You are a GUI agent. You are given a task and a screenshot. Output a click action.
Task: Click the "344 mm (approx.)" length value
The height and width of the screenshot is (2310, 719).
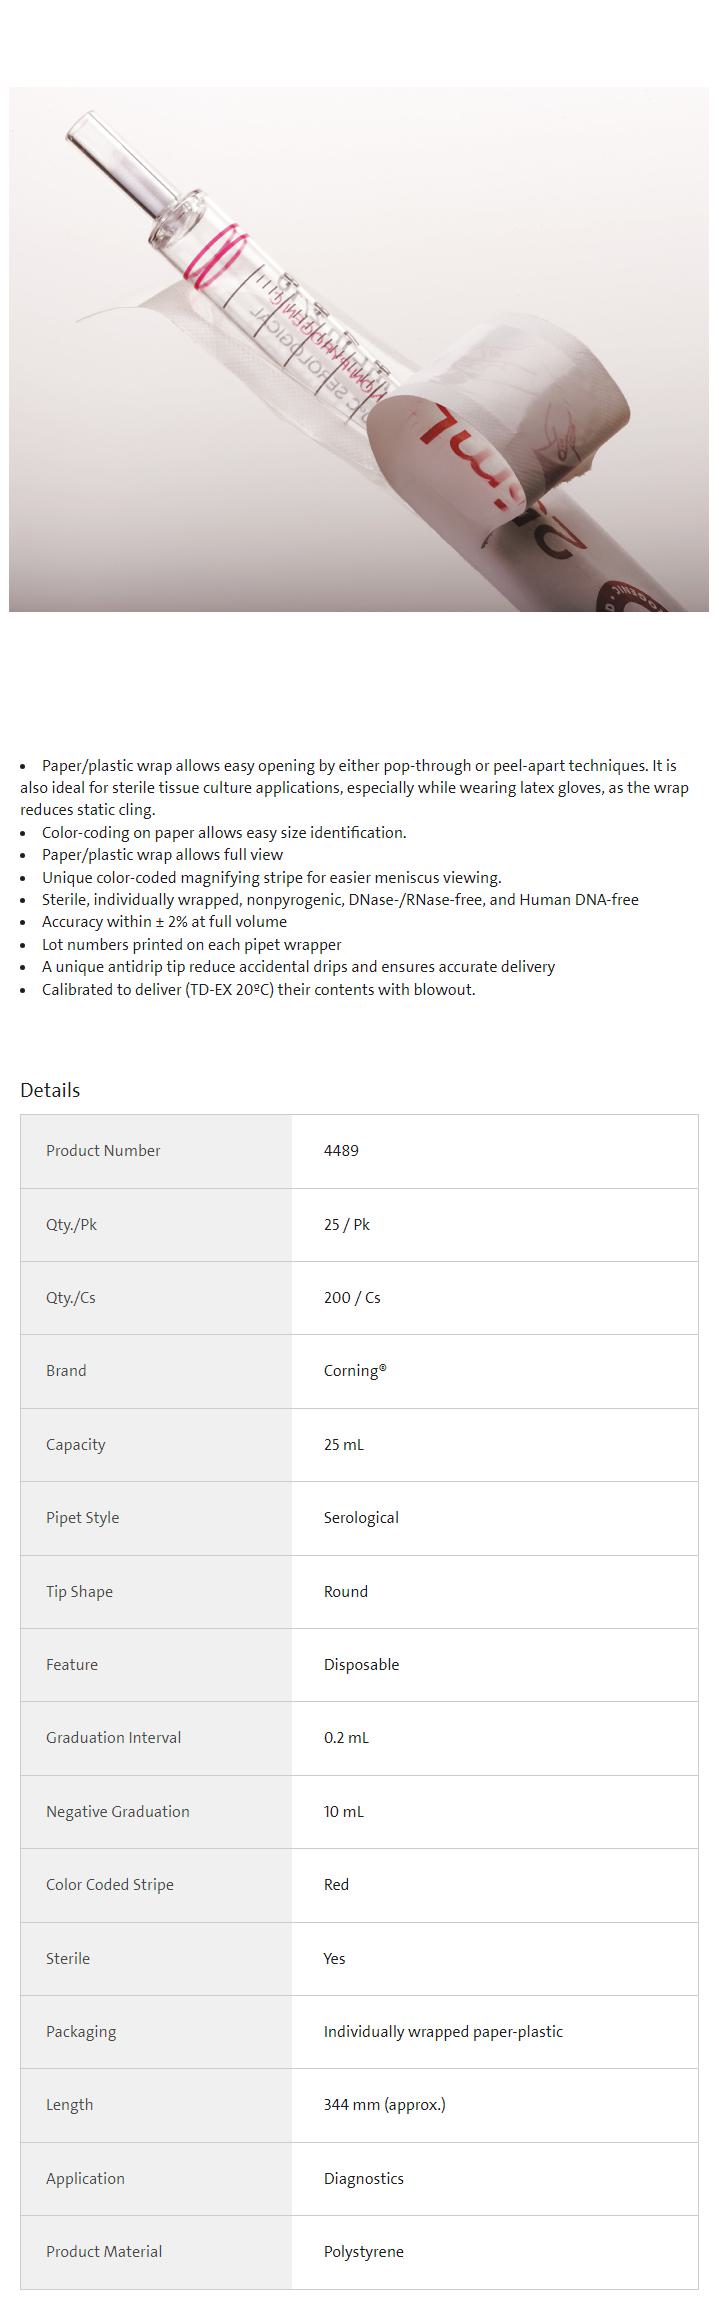(x=384, y=2105)
